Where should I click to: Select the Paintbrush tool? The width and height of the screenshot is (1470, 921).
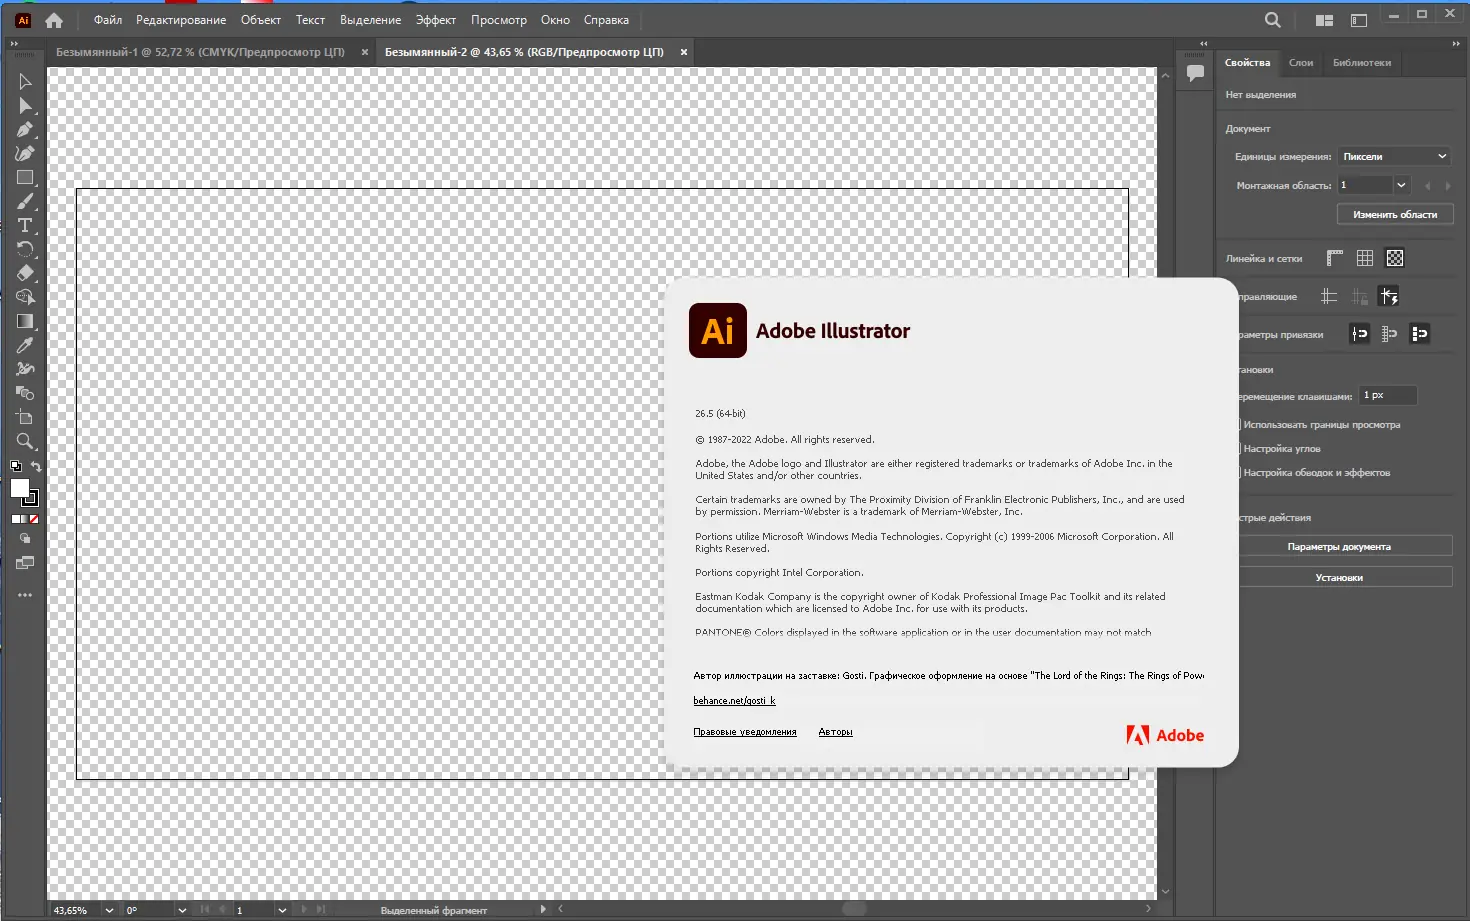click(25, 201)
